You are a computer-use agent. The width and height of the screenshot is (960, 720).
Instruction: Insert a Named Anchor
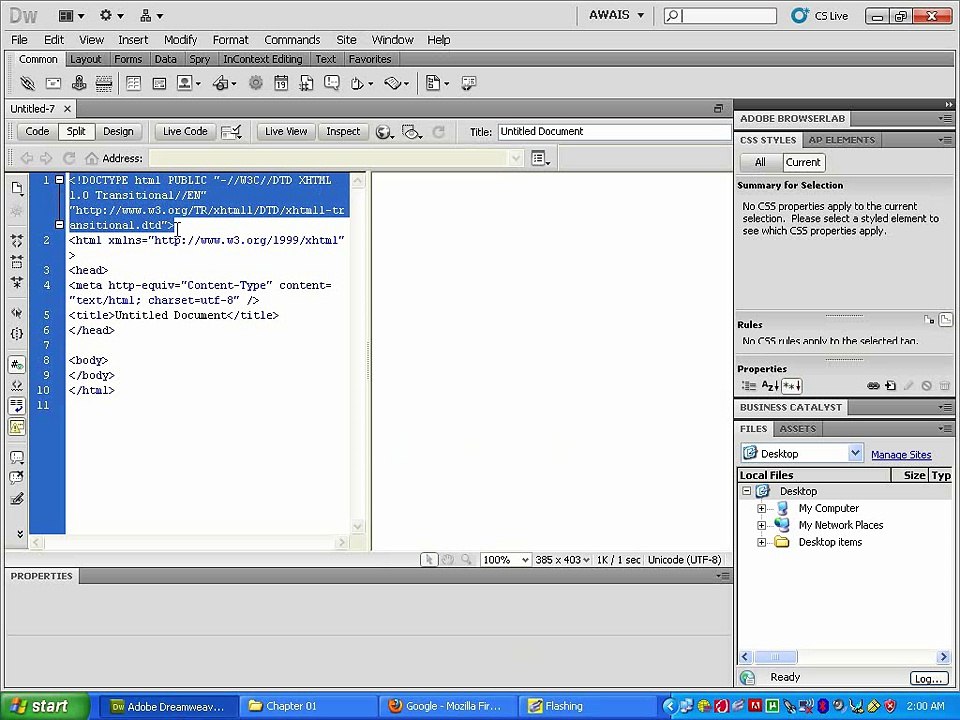tap(78, 83)
